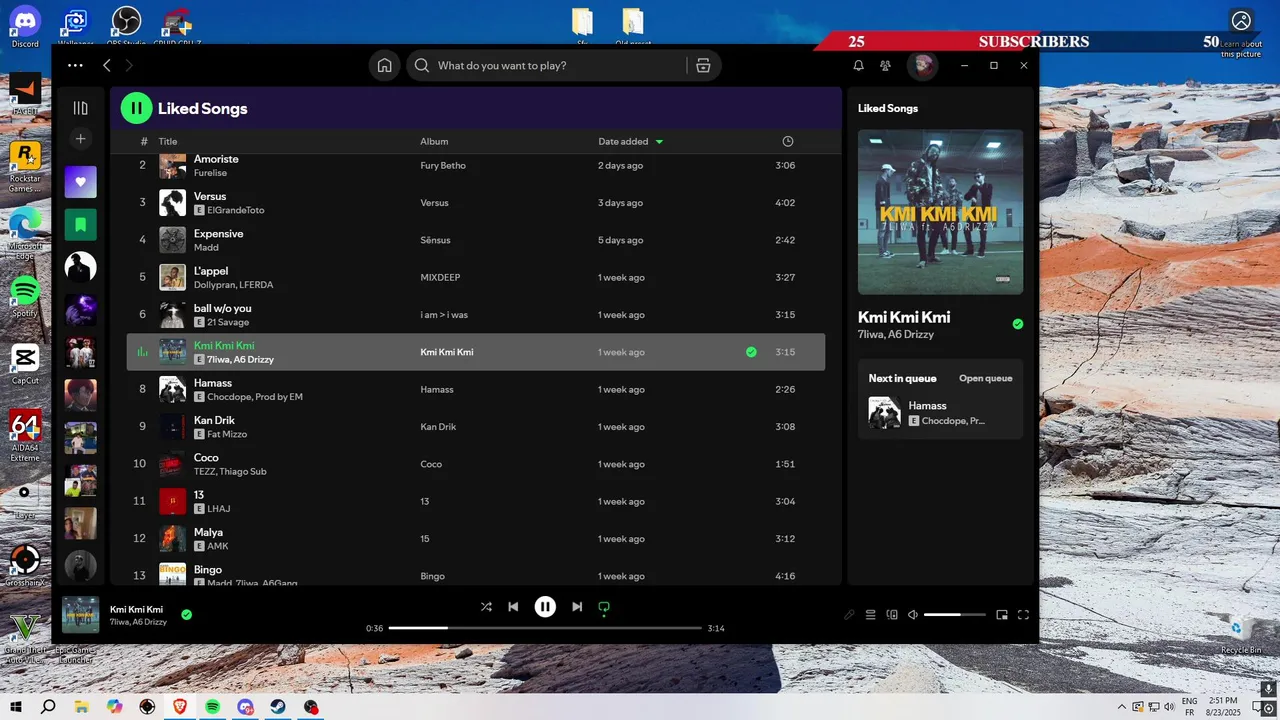Open the three-dots app menu
The height and width of the screenshot is (720, 1280).
[75, 66]
